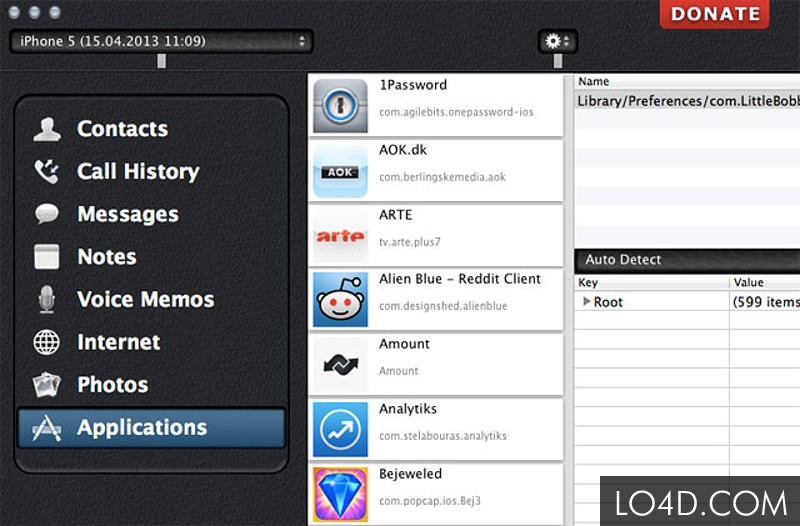Switch to Call History section
The image size is (800, 526).
[x=138, y=171]
